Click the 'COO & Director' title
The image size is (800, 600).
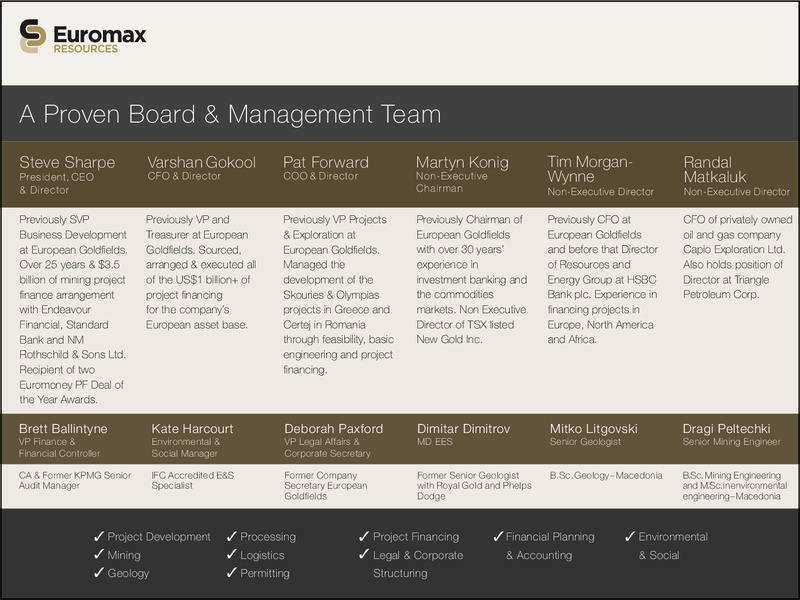[x=320, y=177]
